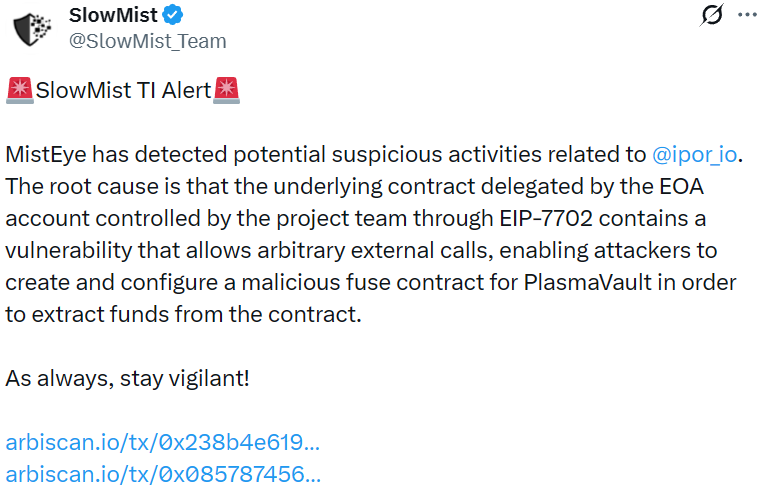Click the "SlowMist TI Alert" heading text
The height and width of the screenshot is (490, 770).
click(x=123, y=91)
